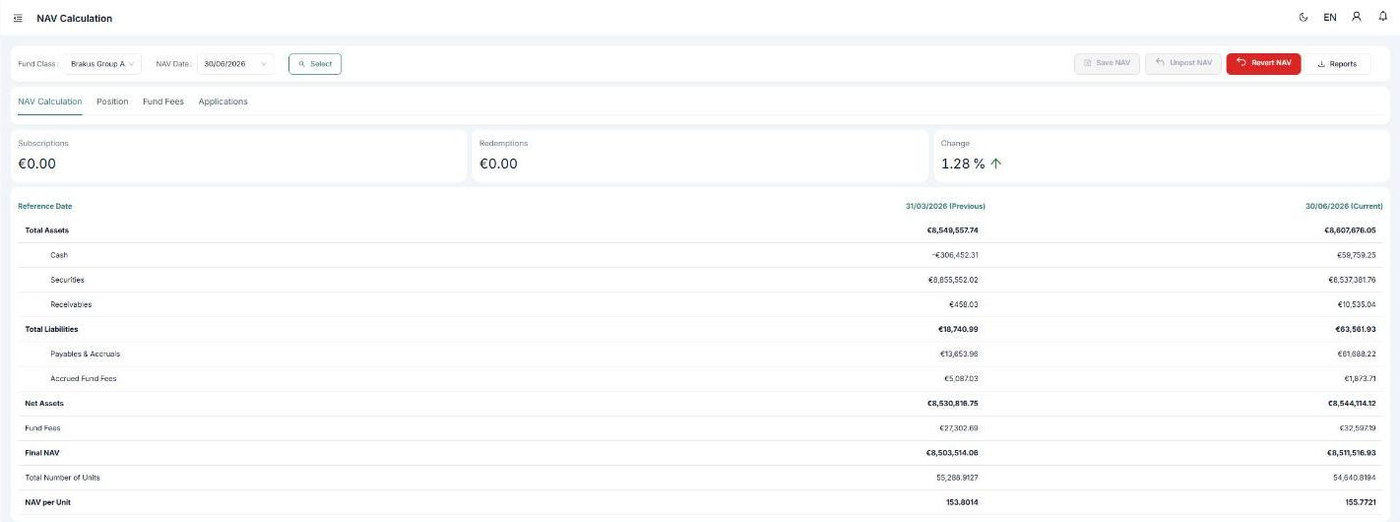Click current Net Assets value €8,544,114.12

pyautogui.click(x=1352, y=403)
